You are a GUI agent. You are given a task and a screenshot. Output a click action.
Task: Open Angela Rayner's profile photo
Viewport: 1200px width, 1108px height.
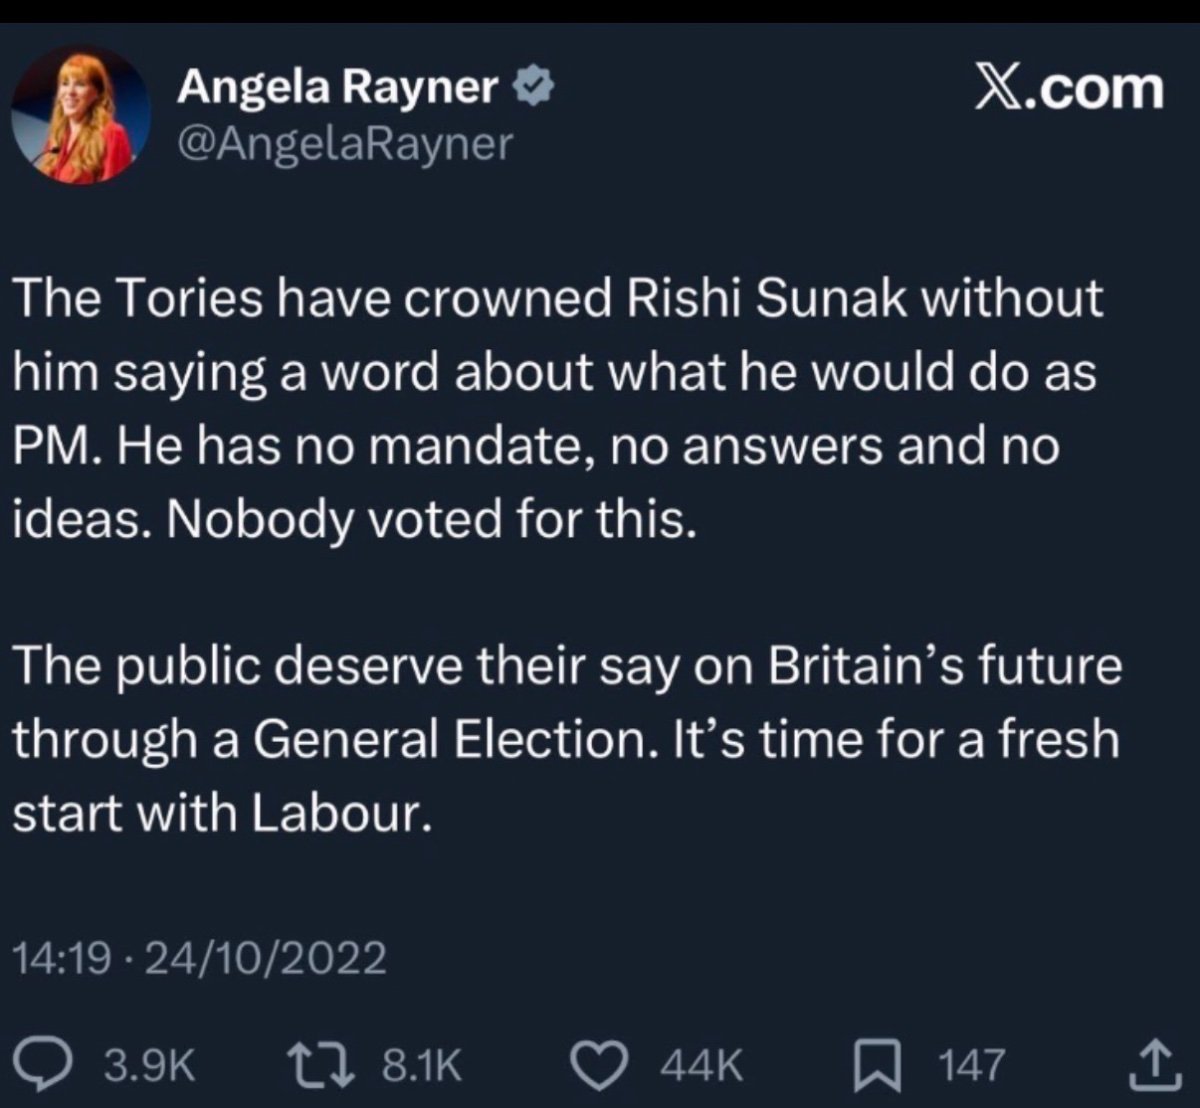coord(81,114)
